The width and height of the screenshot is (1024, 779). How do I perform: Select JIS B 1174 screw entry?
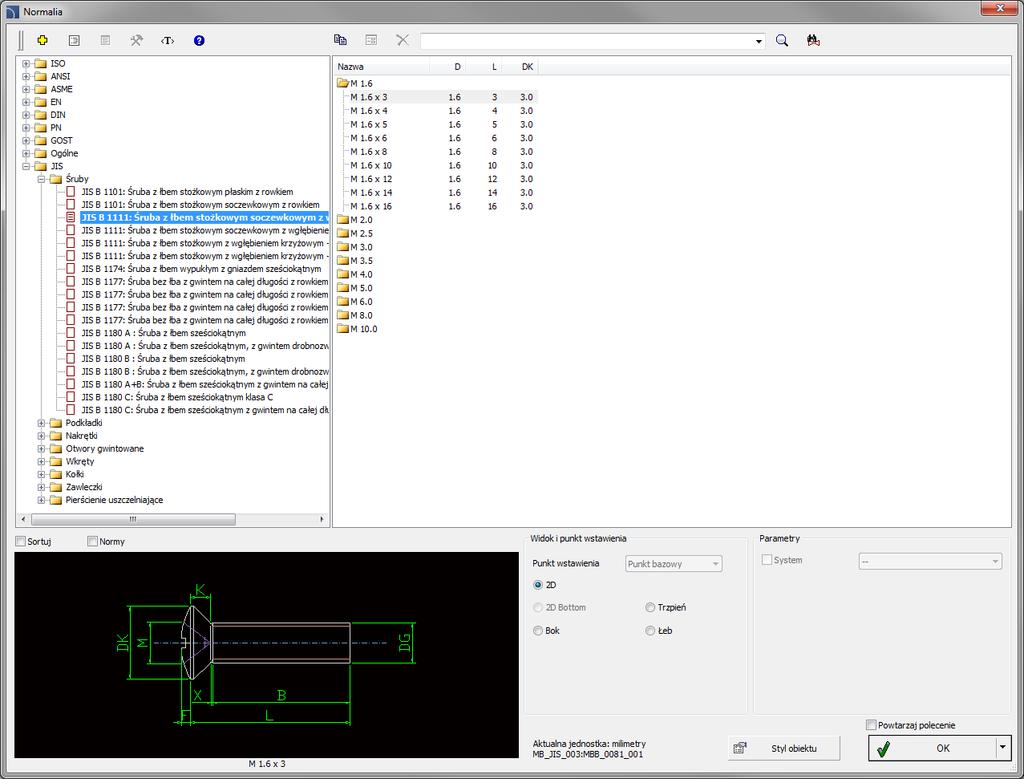click(201, 269)
